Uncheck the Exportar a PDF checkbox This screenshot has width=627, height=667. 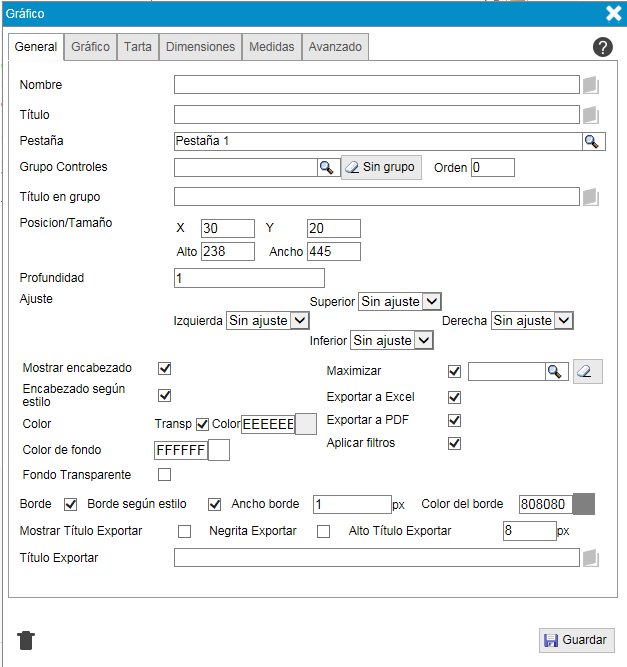(455, 420)
